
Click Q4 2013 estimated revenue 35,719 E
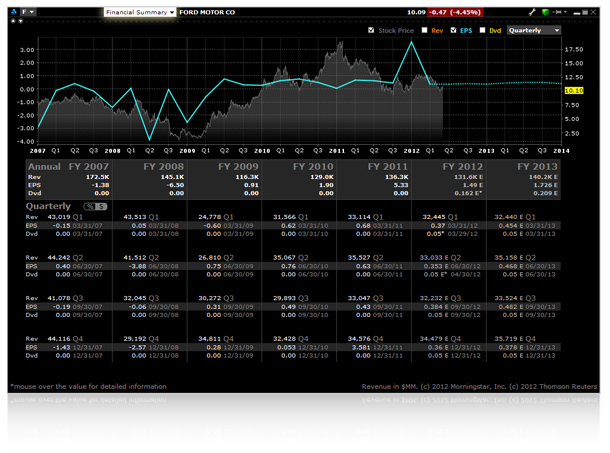tap(509, 339)
